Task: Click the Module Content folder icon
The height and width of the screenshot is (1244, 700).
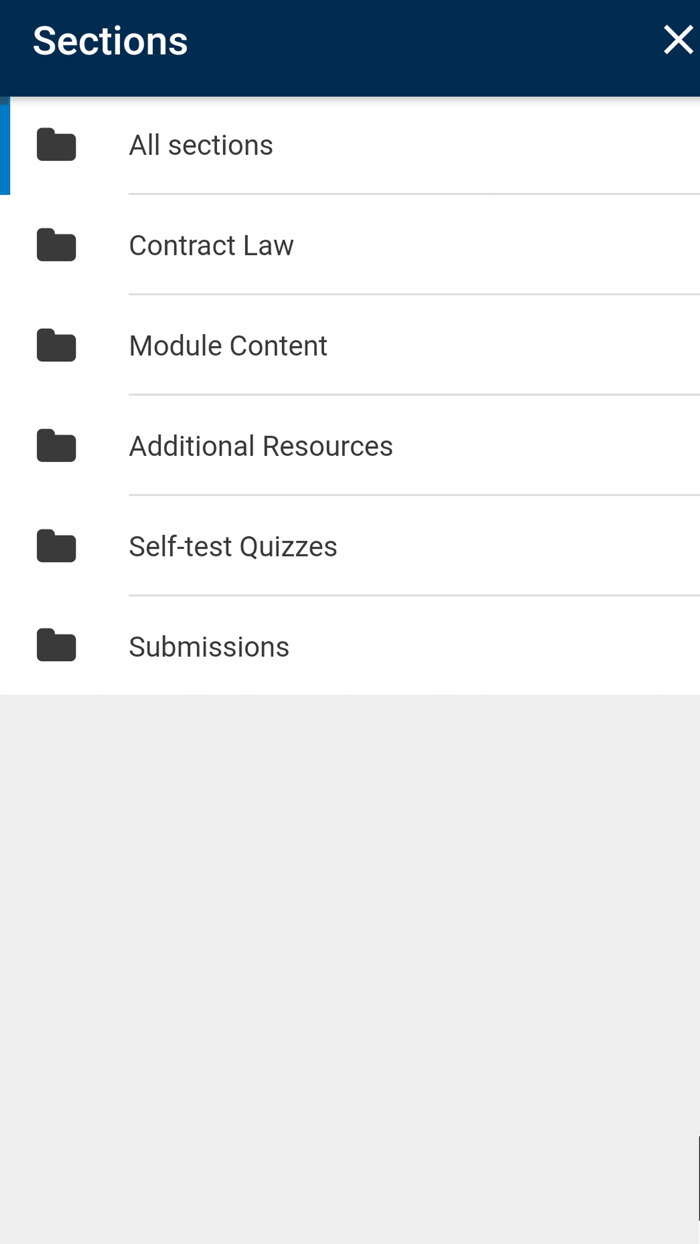Action: [x=56, y=345]
